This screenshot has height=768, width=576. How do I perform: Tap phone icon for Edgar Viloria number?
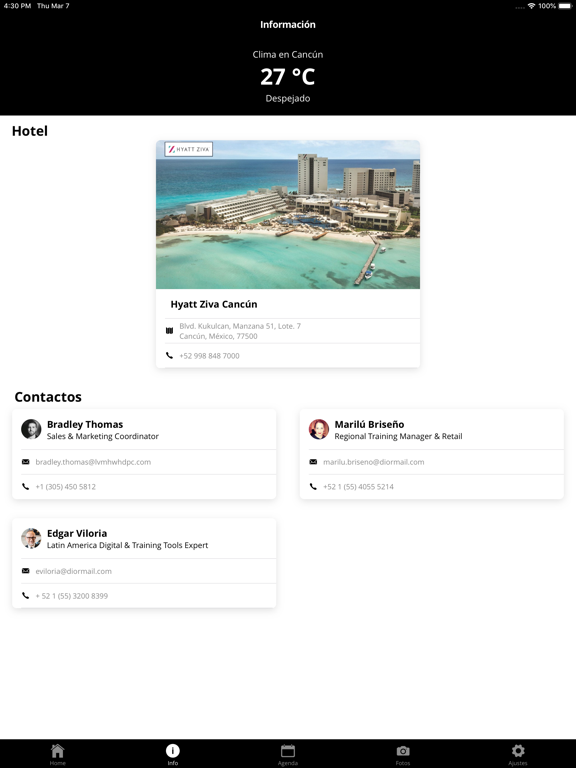tap(25, 596)
